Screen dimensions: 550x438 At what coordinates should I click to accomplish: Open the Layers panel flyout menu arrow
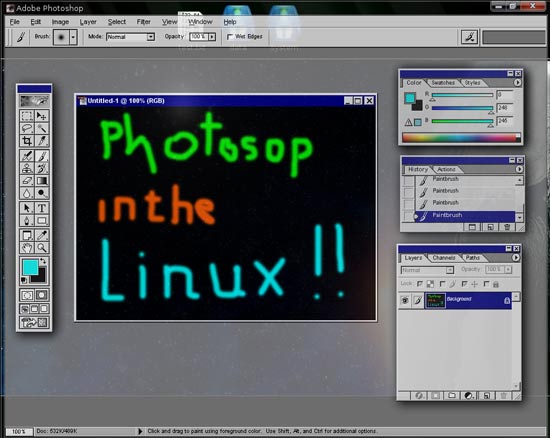(515, 257)
